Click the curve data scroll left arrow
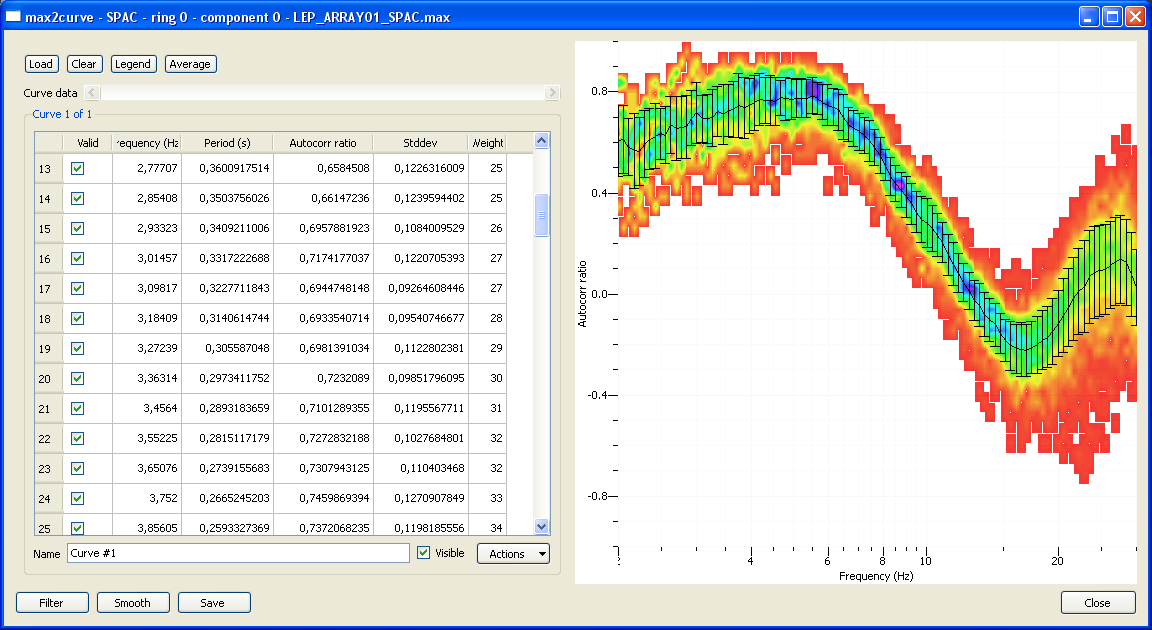 point(92,93)
